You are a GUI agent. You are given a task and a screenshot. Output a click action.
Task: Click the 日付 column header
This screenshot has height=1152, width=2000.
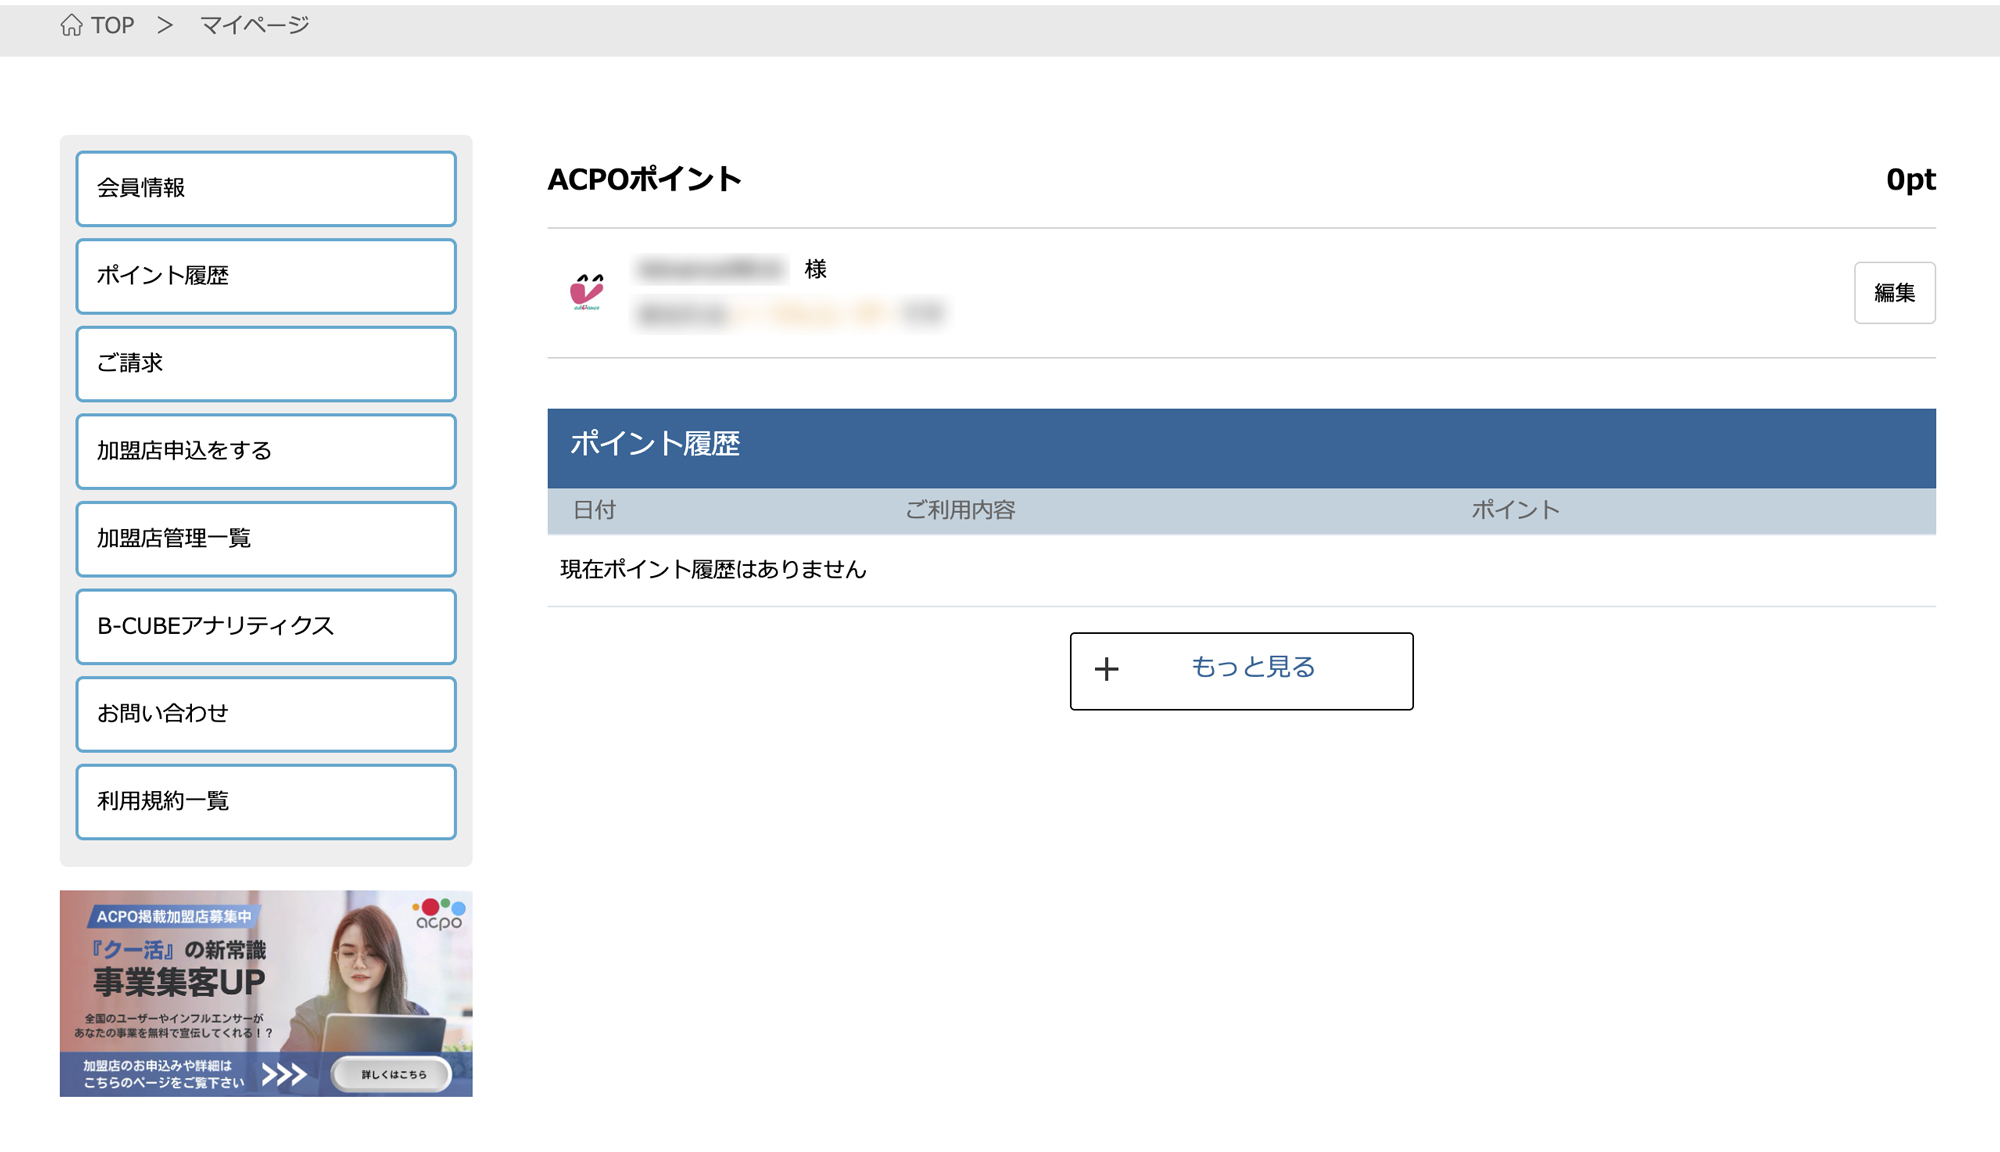(x=594, y=510)
